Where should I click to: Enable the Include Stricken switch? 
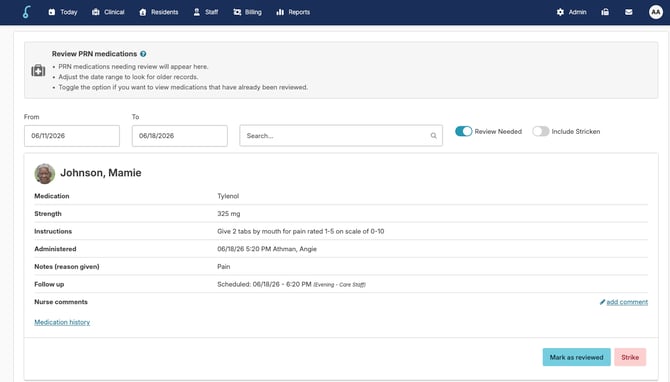tap(541, 131)
